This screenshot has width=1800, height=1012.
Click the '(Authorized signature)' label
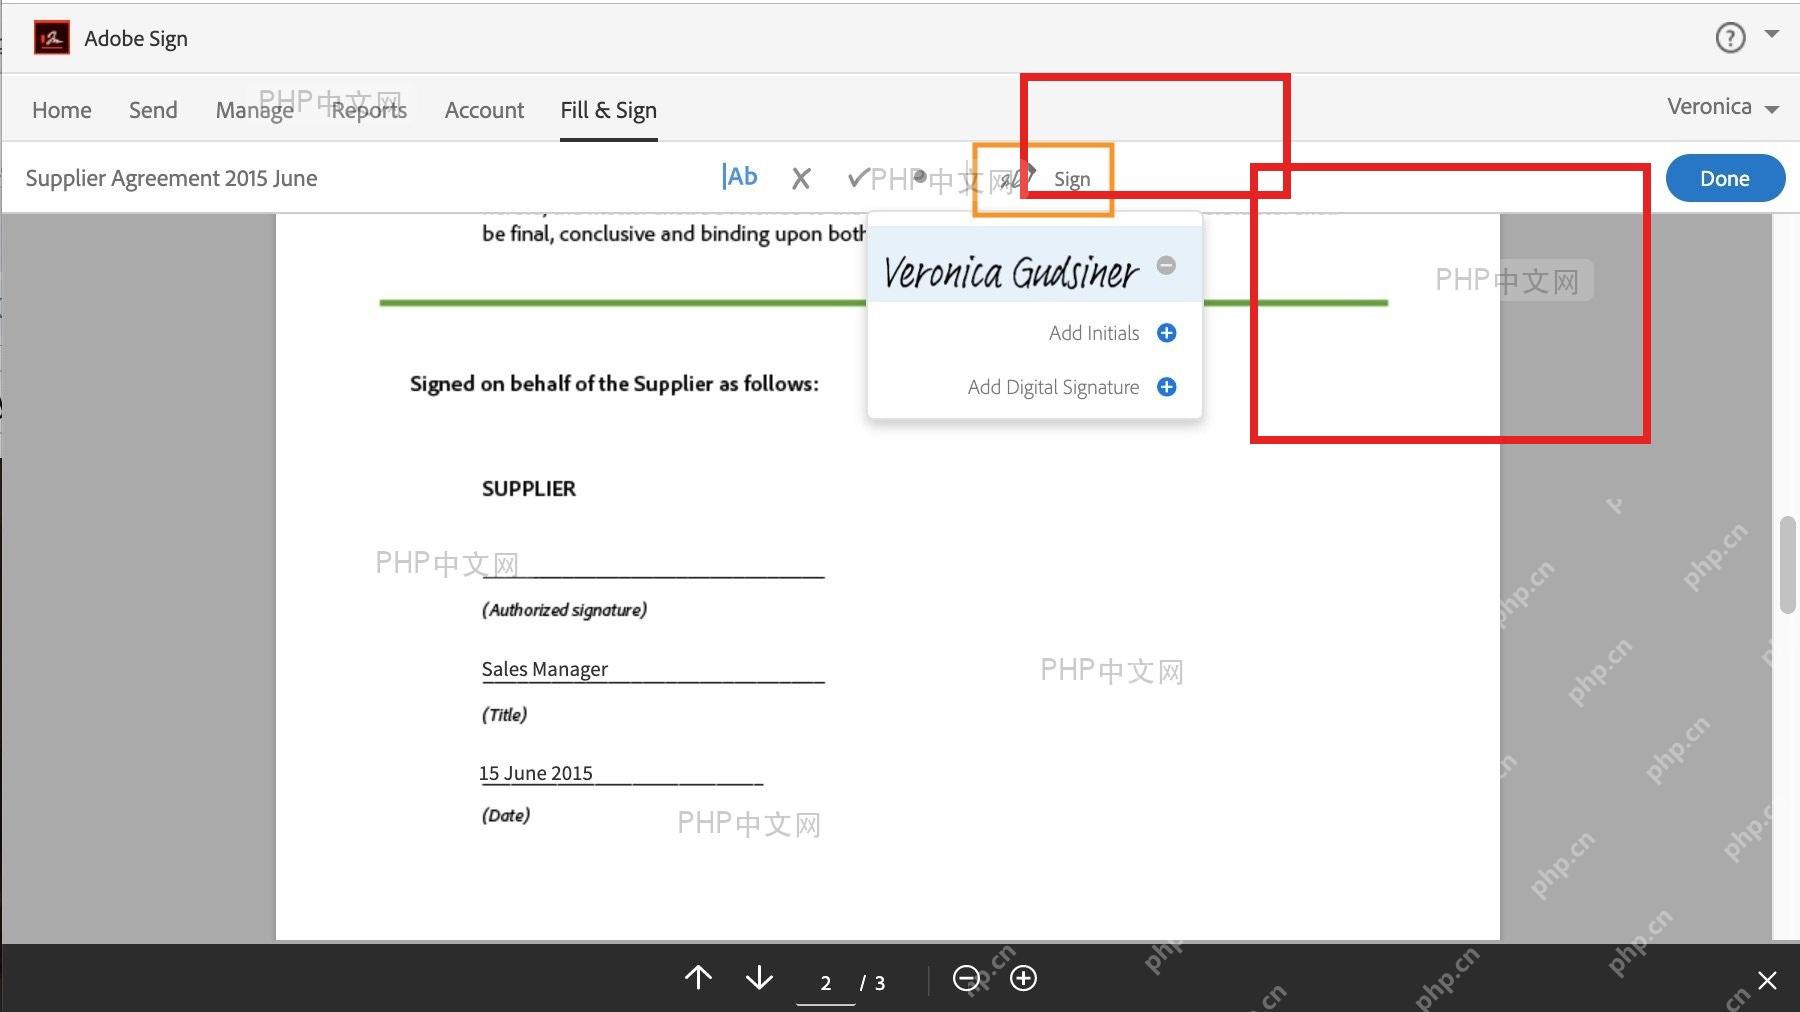565,610
